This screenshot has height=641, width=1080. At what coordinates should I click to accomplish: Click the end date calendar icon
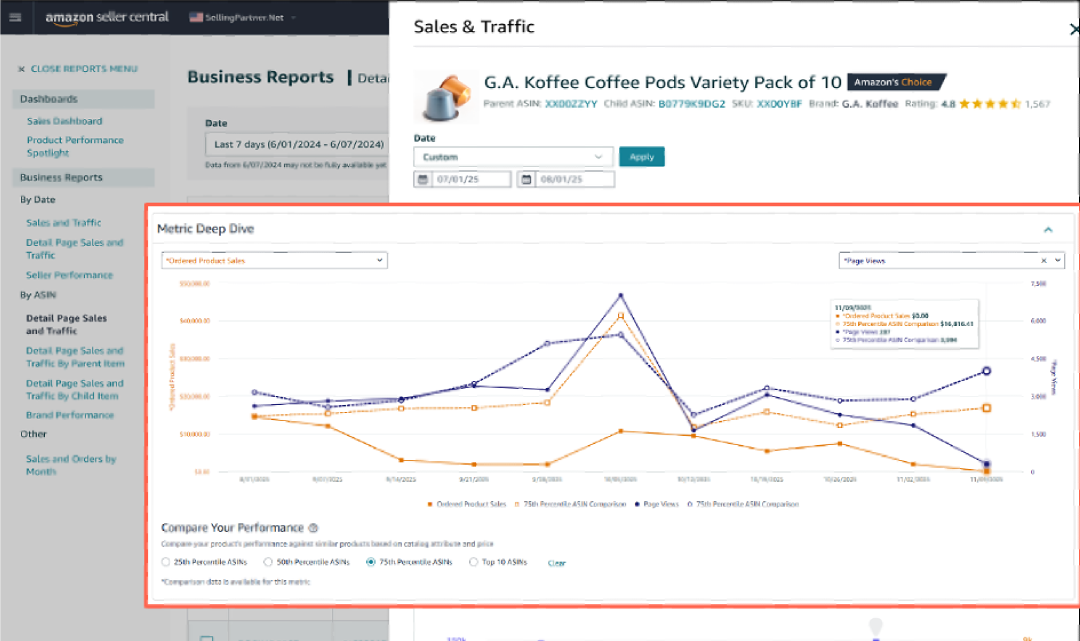pyautogui.click(x=527, y=180)
